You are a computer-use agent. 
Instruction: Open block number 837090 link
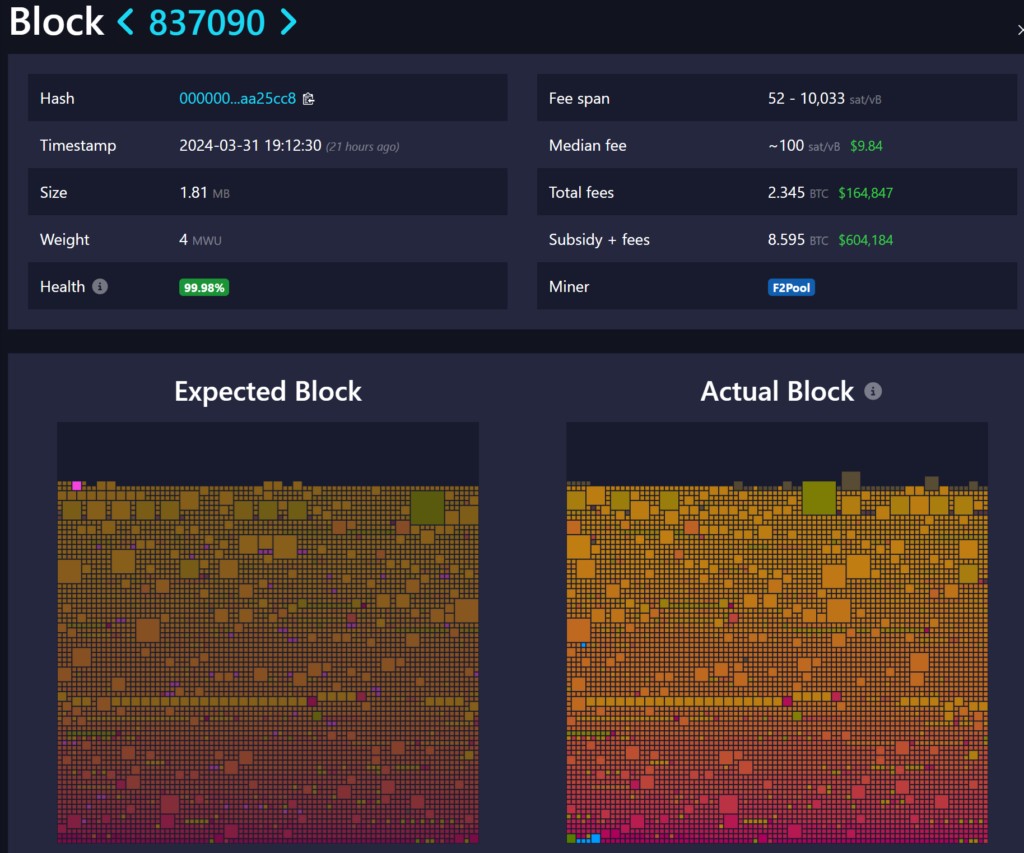(206, 22)
